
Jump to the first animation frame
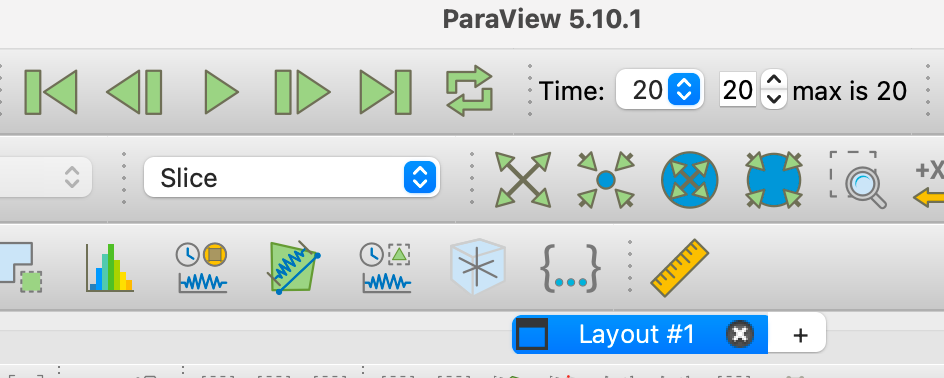coord(51,92)
